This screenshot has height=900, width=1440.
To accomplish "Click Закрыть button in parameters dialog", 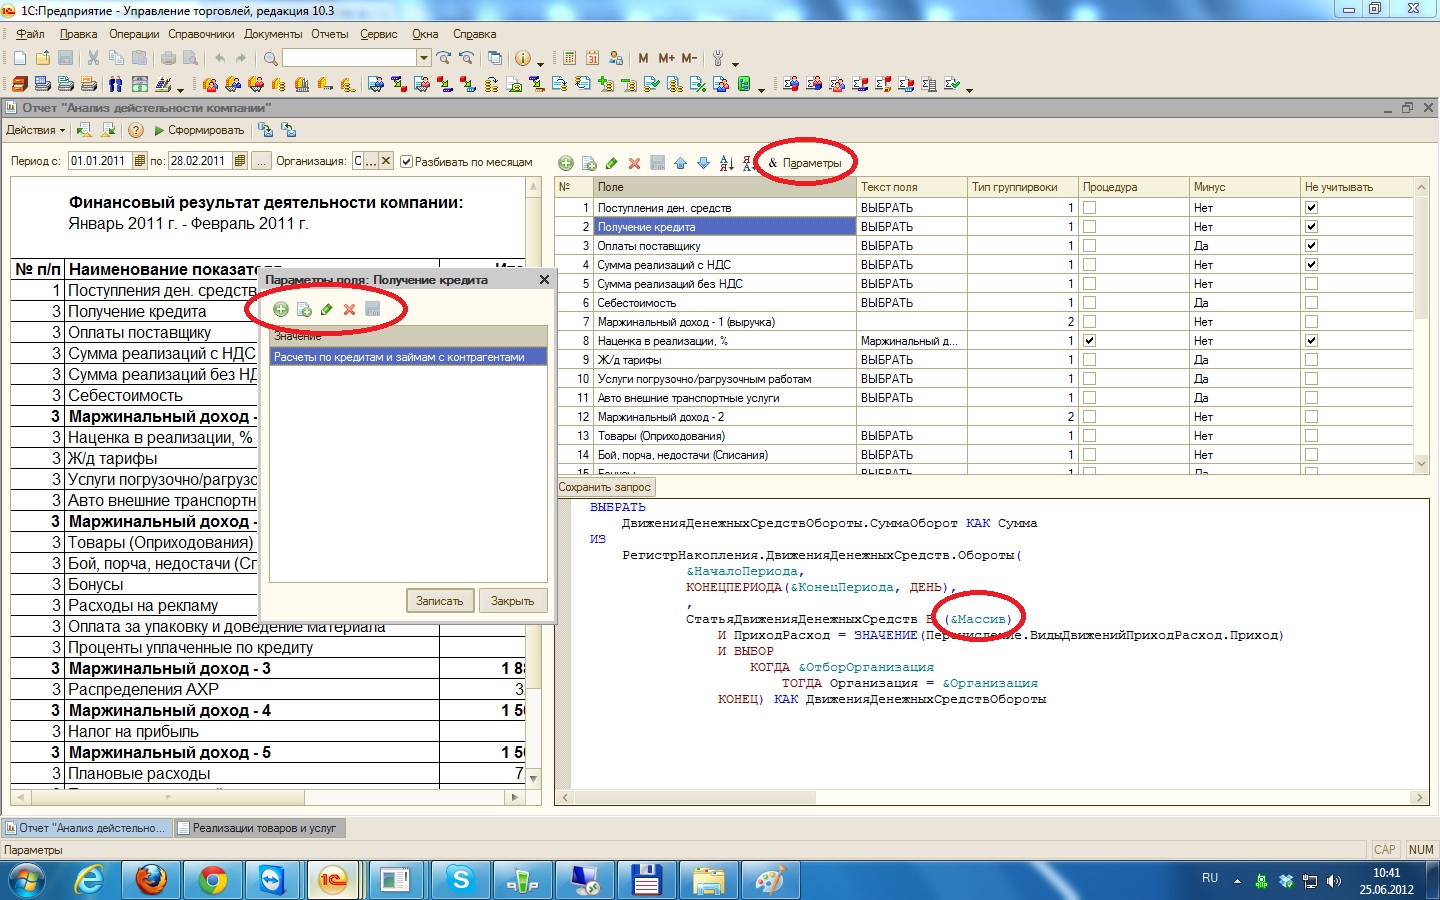I will 512,601.
